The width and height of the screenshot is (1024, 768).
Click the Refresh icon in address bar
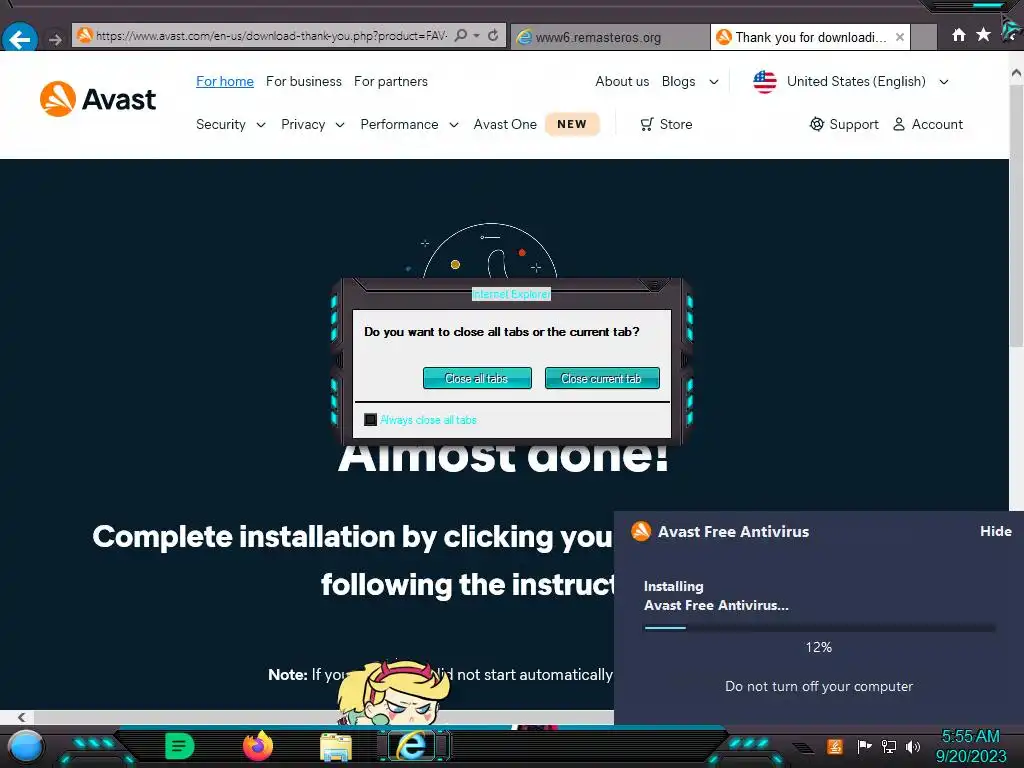(493, 35)
